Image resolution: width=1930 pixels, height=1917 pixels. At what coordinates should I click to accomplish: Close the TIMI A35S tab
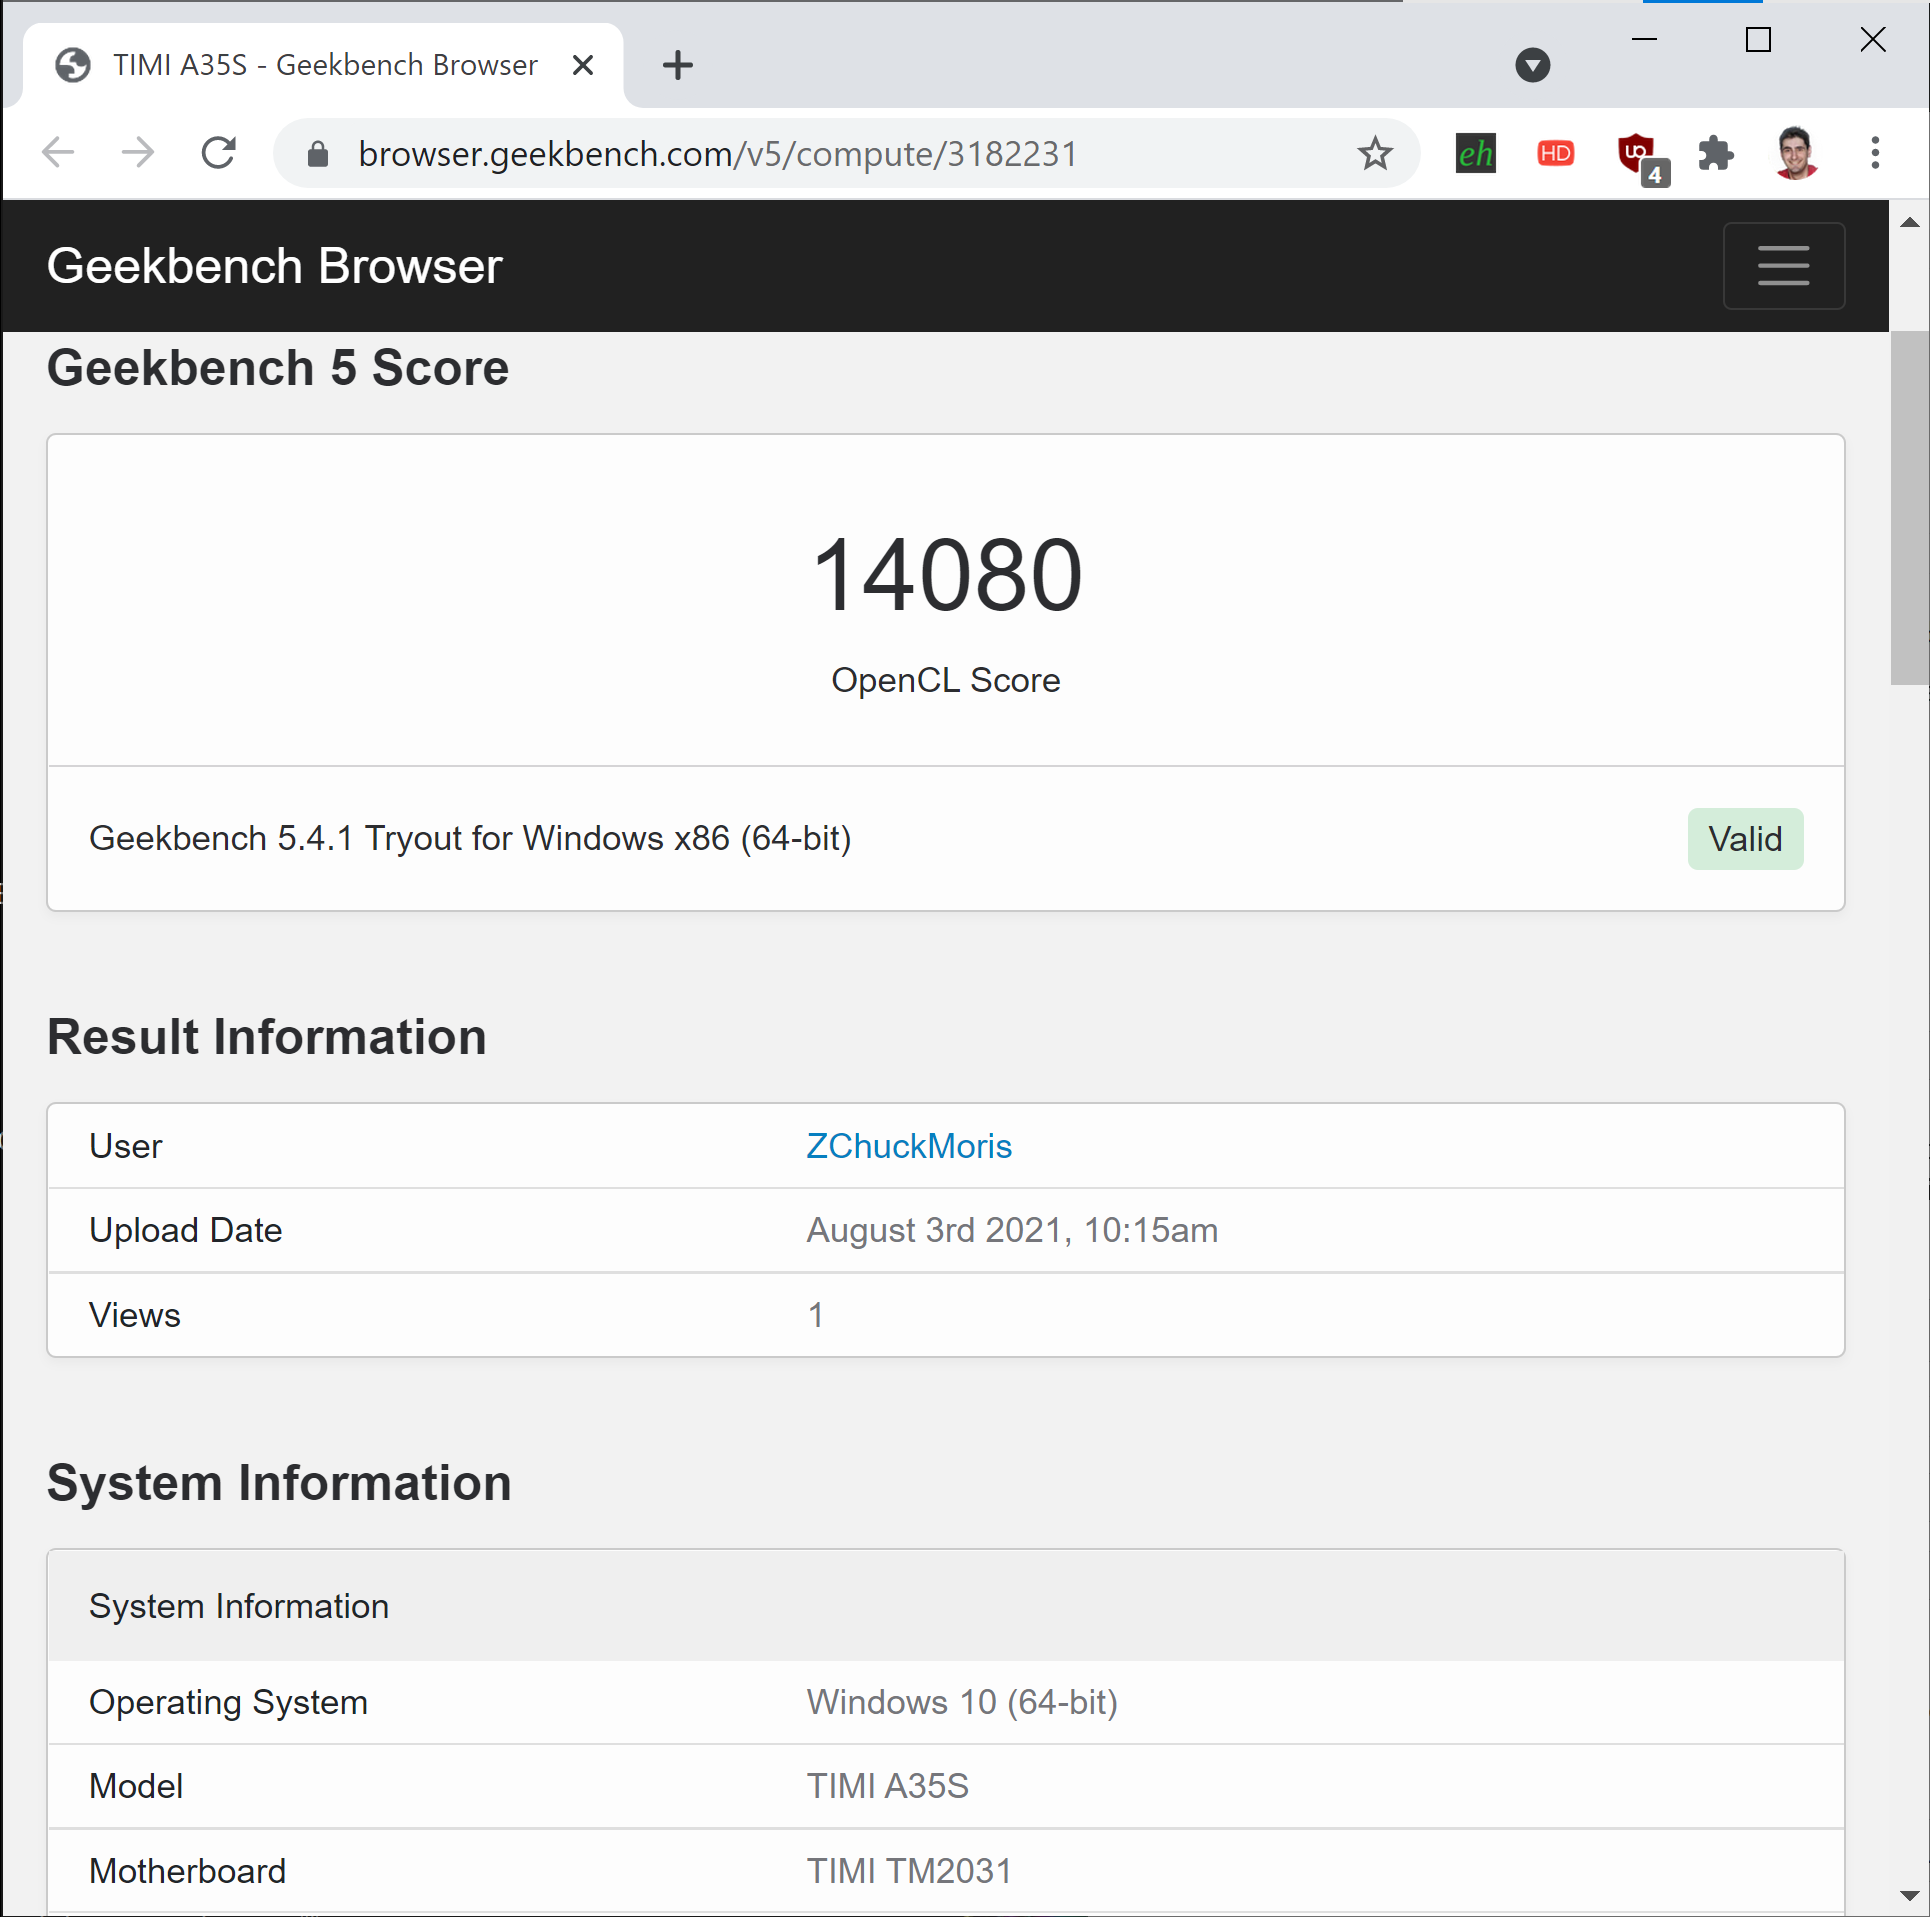pyautogui.click(x=583, y=66)
